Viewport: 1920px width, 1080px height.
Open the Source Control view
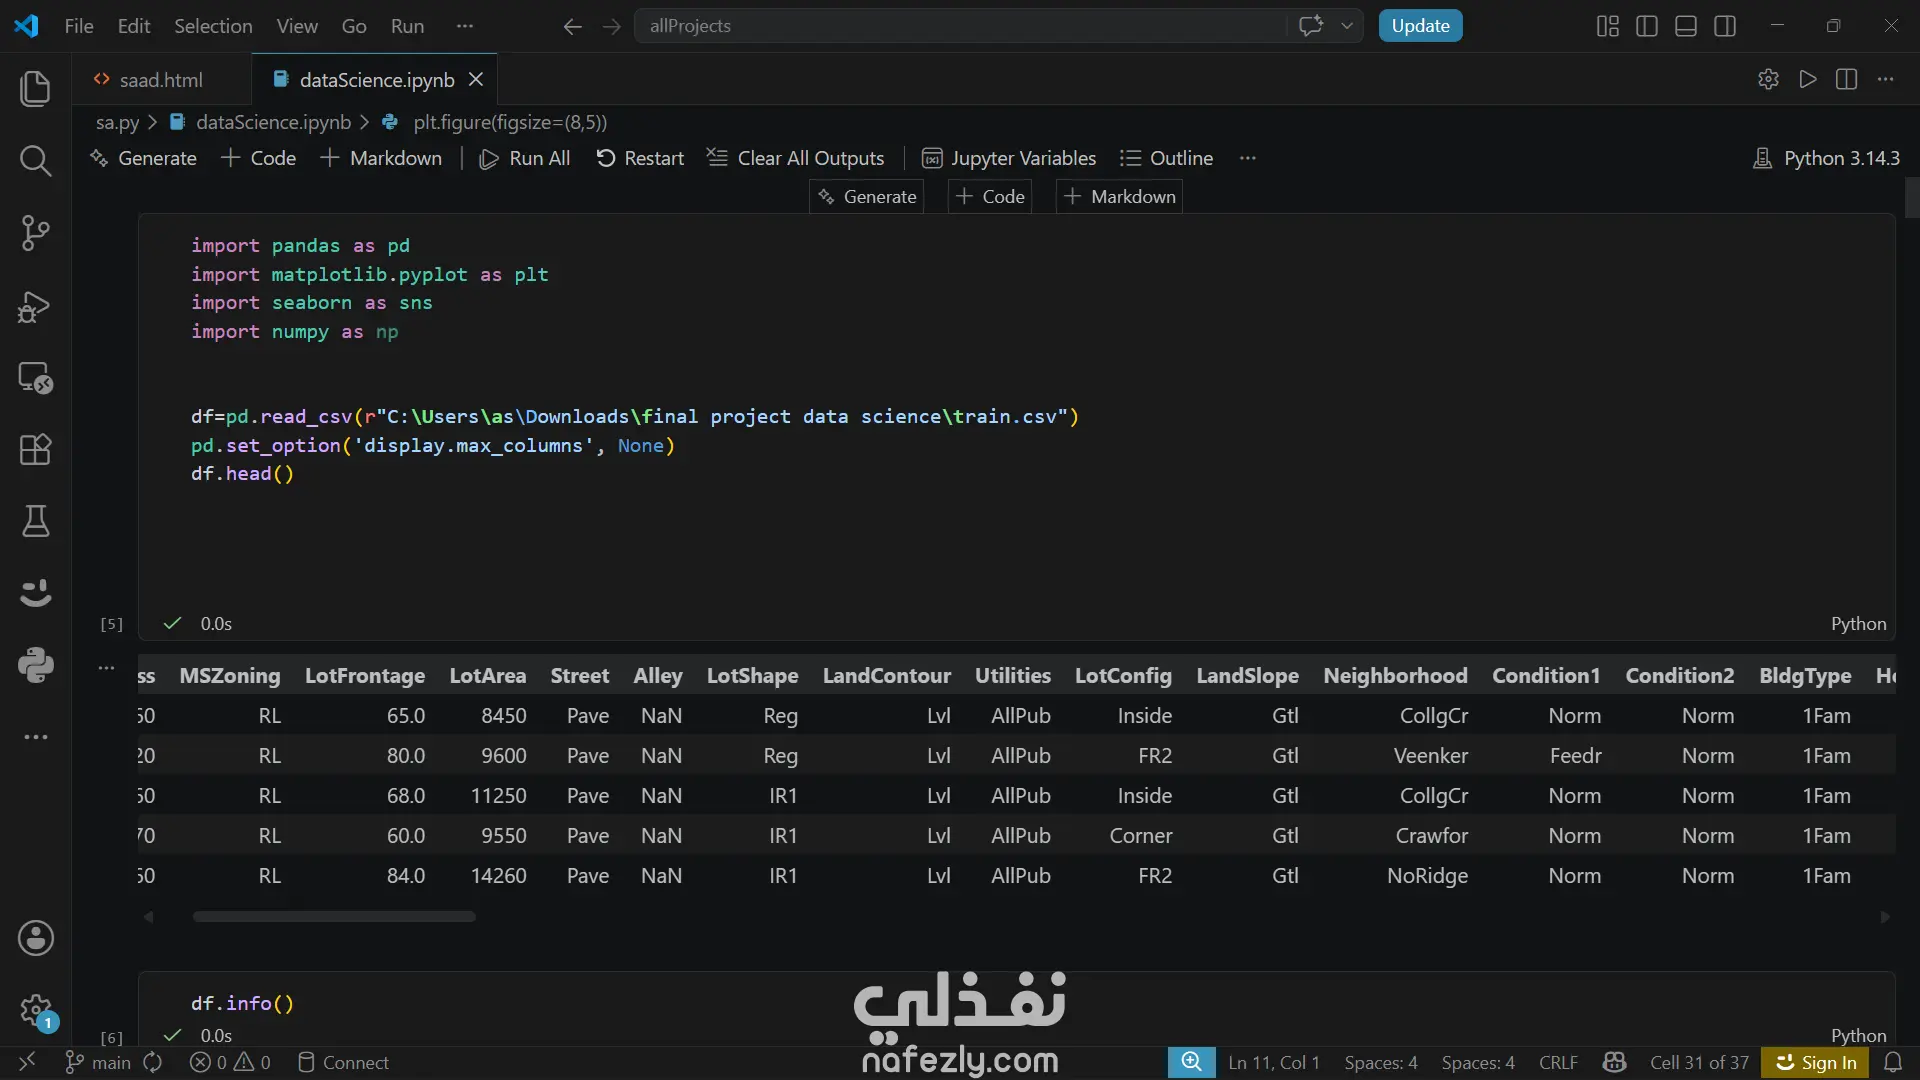35,233
